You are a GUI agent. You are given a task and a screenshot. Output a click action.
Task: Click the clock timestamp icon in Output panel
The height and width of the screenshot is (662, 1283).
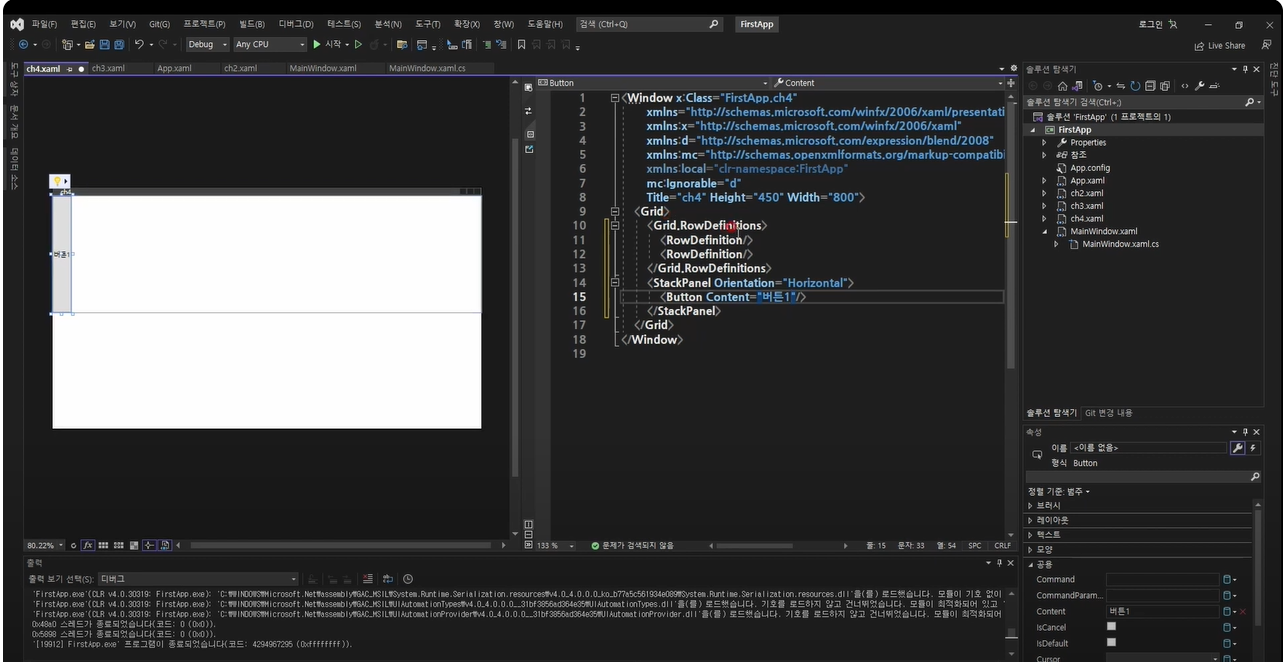pyautogui.click(x=408, y=579)
